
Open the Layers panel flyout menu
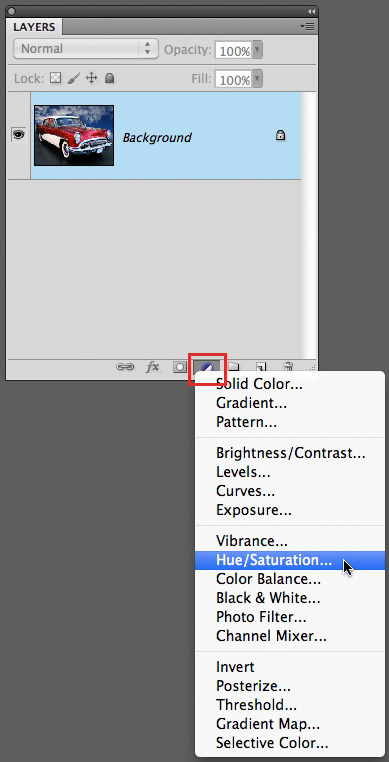pyautogui.click(x=307, y=26)
